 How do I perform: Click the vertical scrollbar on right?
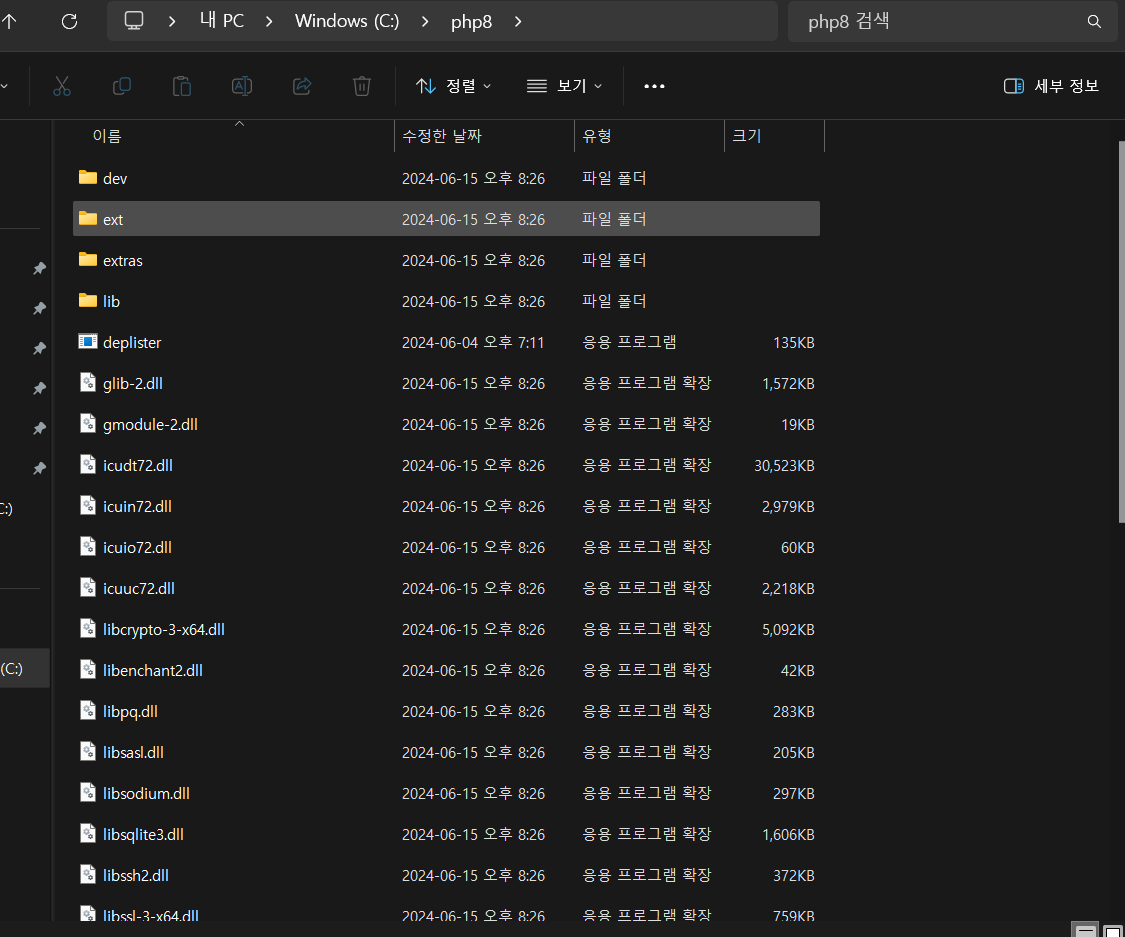tap(1121, 331)
